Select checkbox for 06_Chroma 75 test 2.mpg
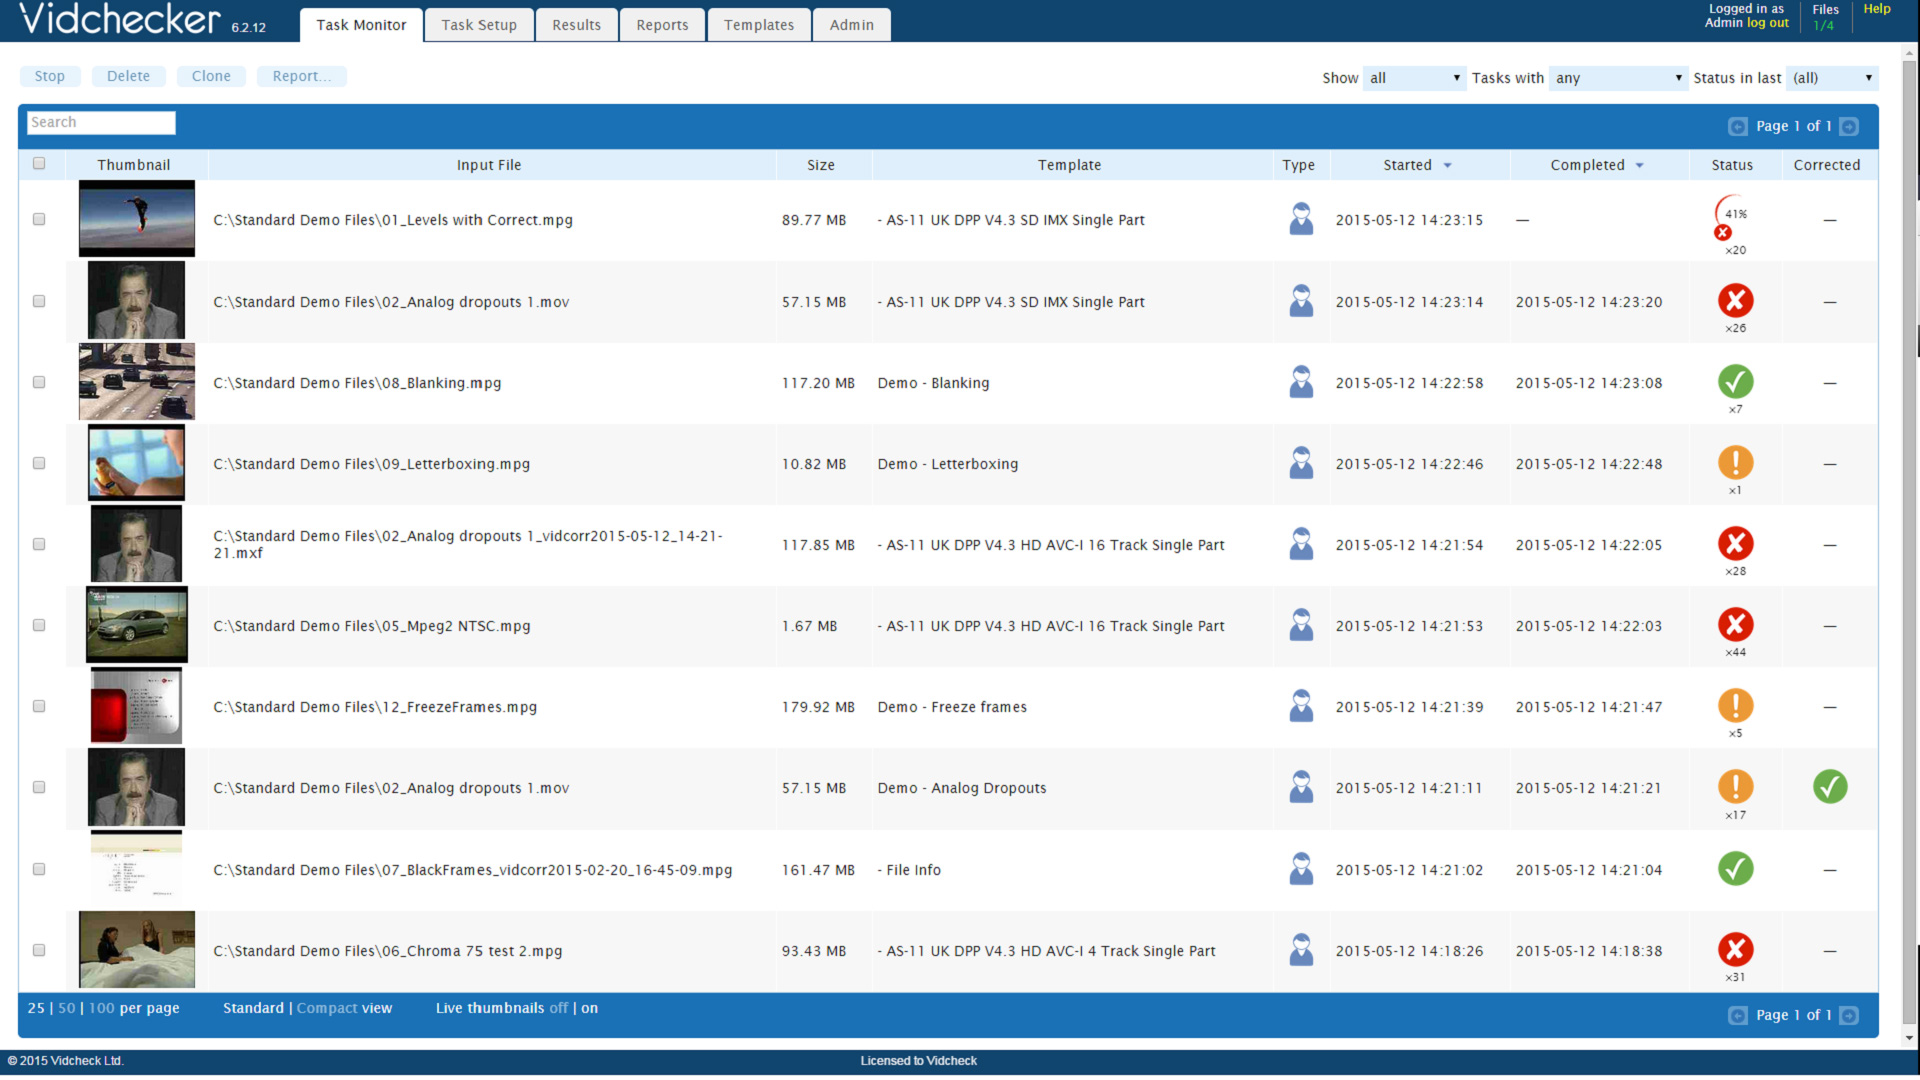The image size is (1920, 1080). point(39,950)
